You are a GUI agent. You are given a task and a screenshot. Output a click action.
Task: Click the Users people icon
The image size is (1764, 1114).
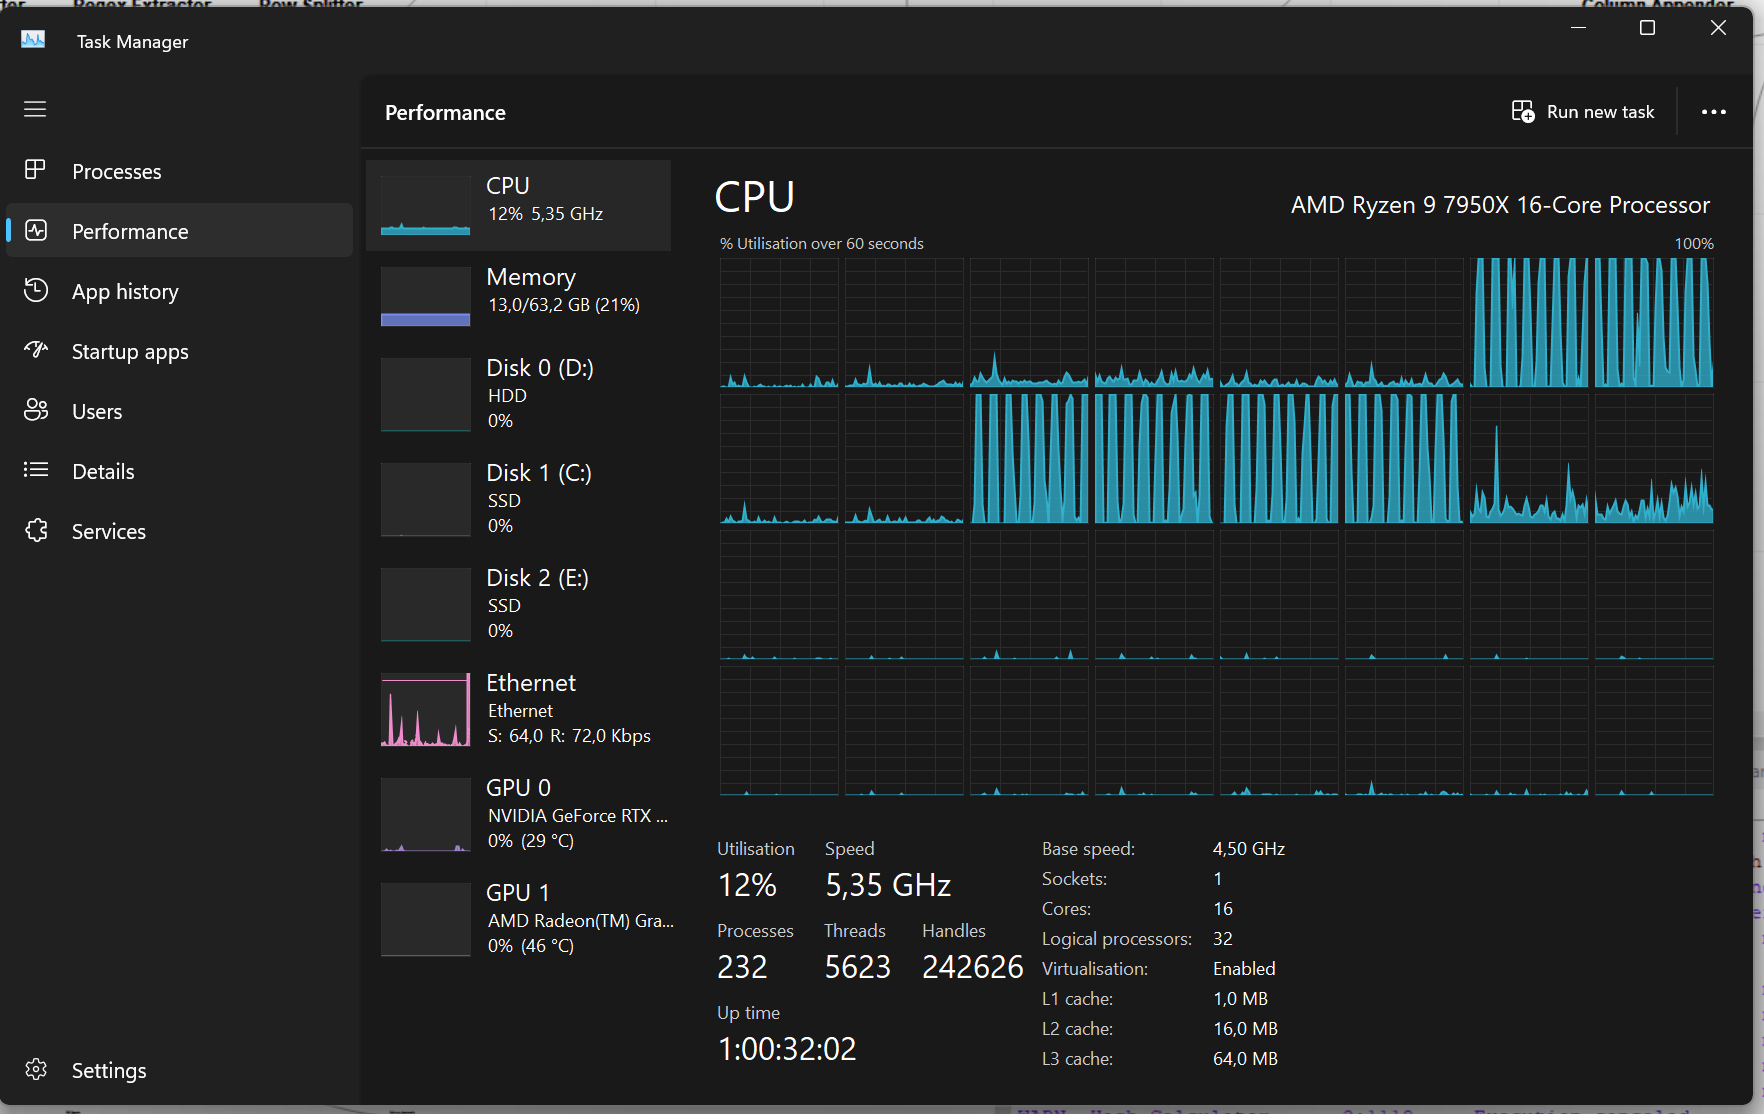pyautogui.click(x=36, y=410)
